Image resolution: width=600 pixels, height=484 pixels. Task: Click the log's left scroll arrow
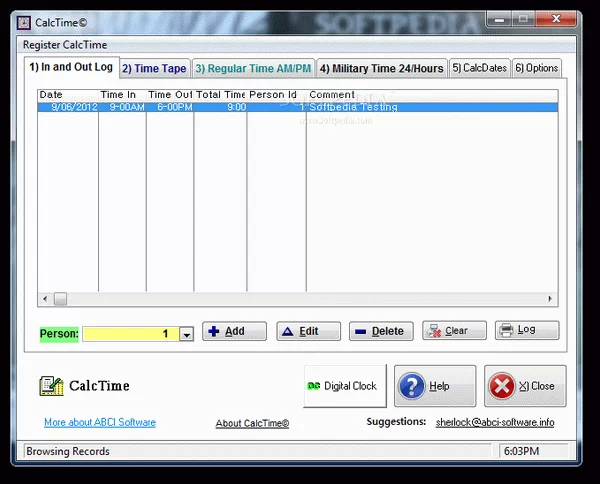point(45,299)
